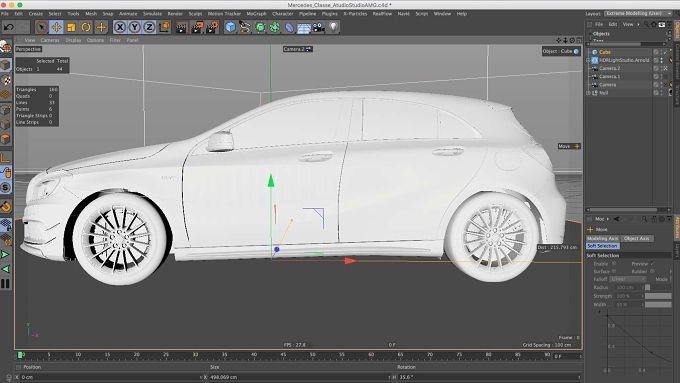Select the Move tool in toolbar
This screenshot has width=680, height=383.
click(56, 27)
